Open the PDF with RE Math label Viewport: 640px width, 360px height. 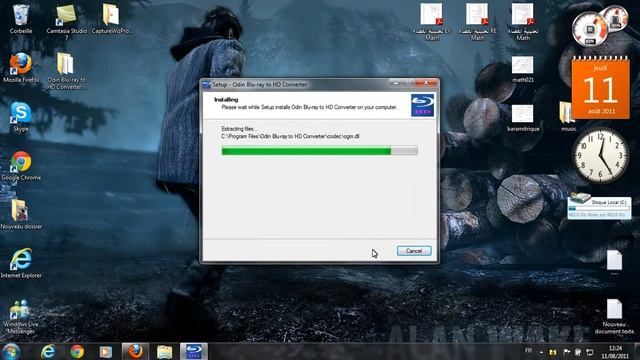[x=477, y=22]
